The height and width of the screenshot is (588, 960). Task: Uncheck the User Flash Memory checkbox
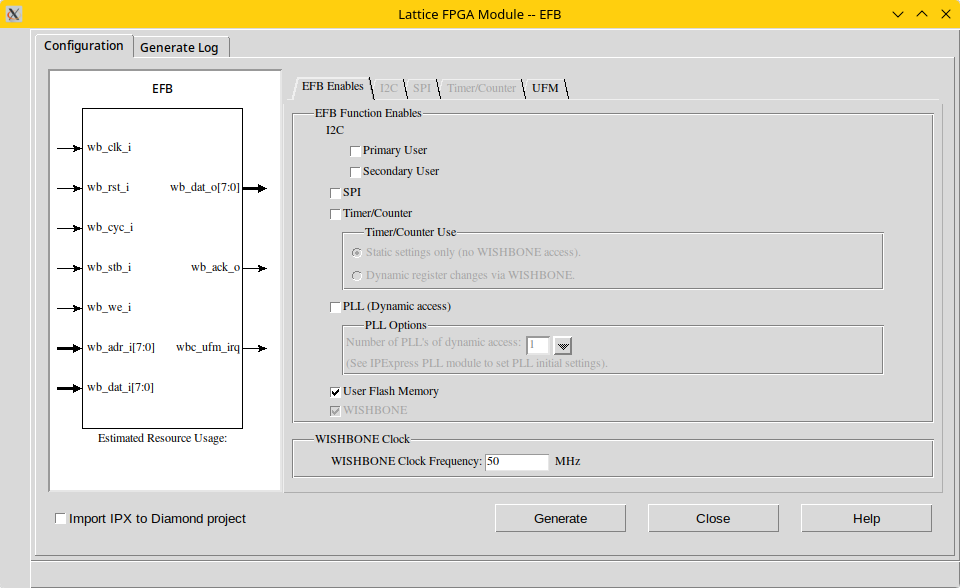[336, 392]
